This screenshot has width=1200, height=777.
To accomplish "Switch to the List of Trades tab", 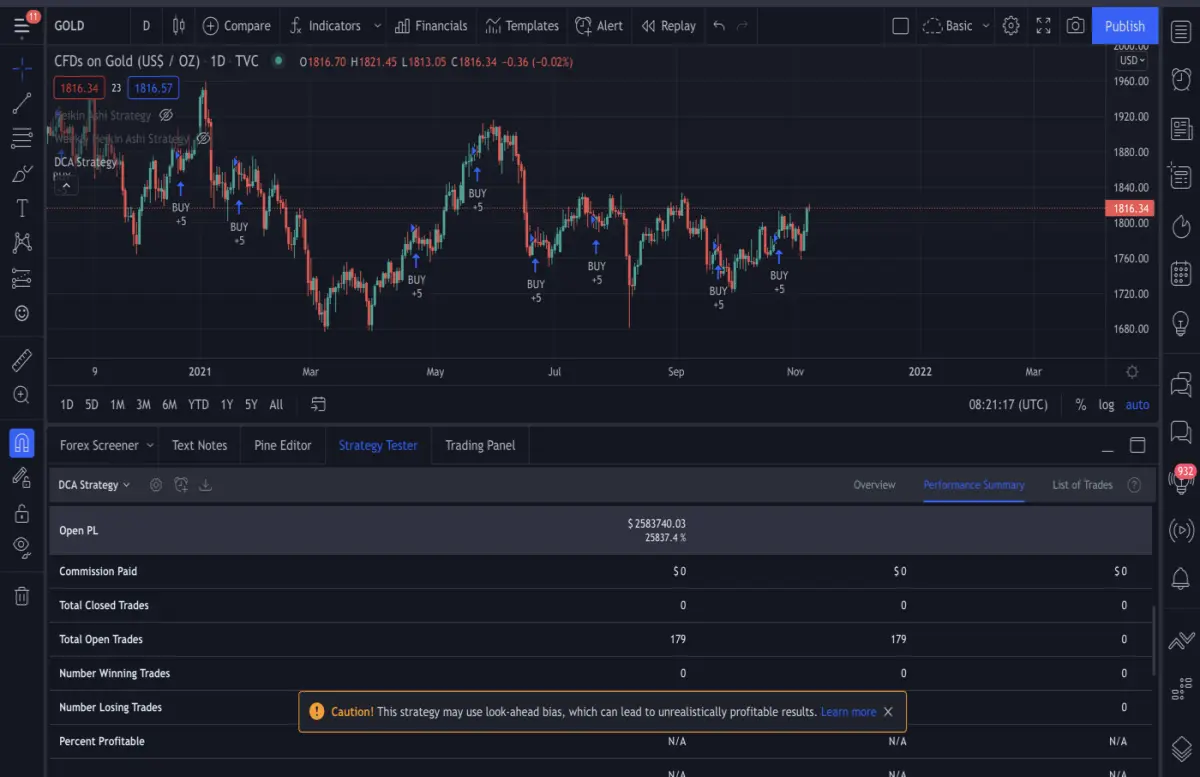I will pyautogui.click(x=1082, y=485).
